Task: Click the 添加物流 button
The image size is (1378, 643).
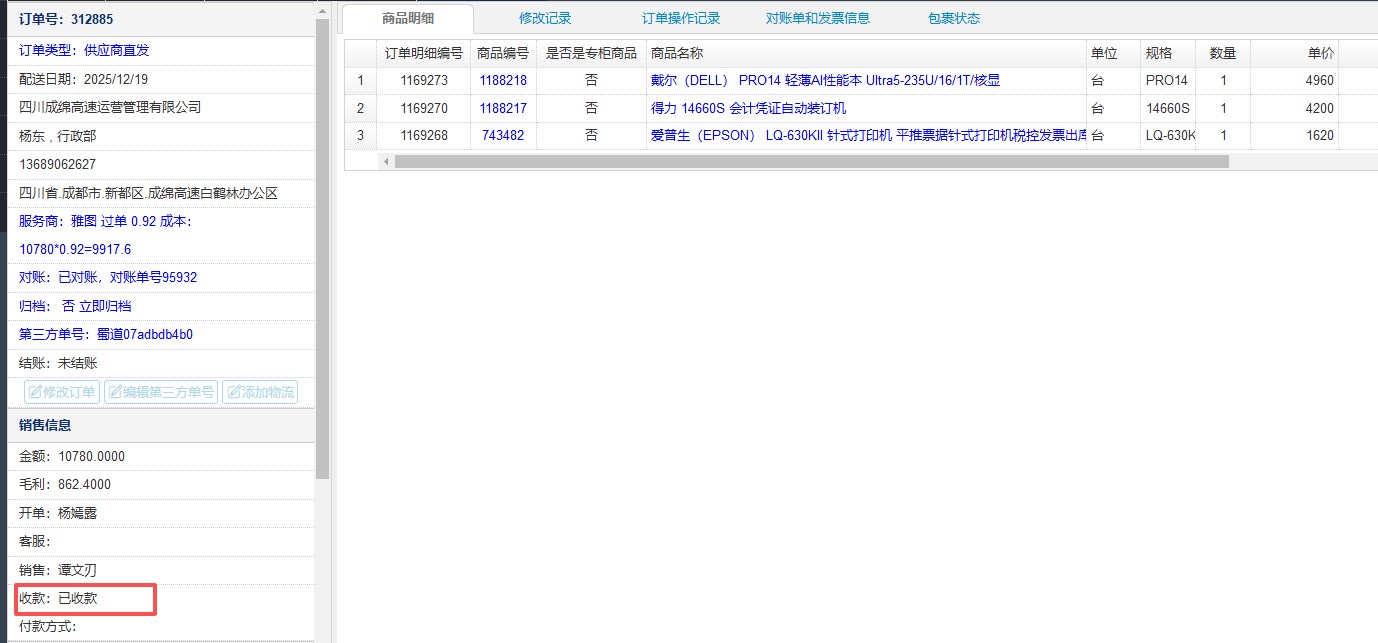Action: pyautogui.click(x=260, y=392)
